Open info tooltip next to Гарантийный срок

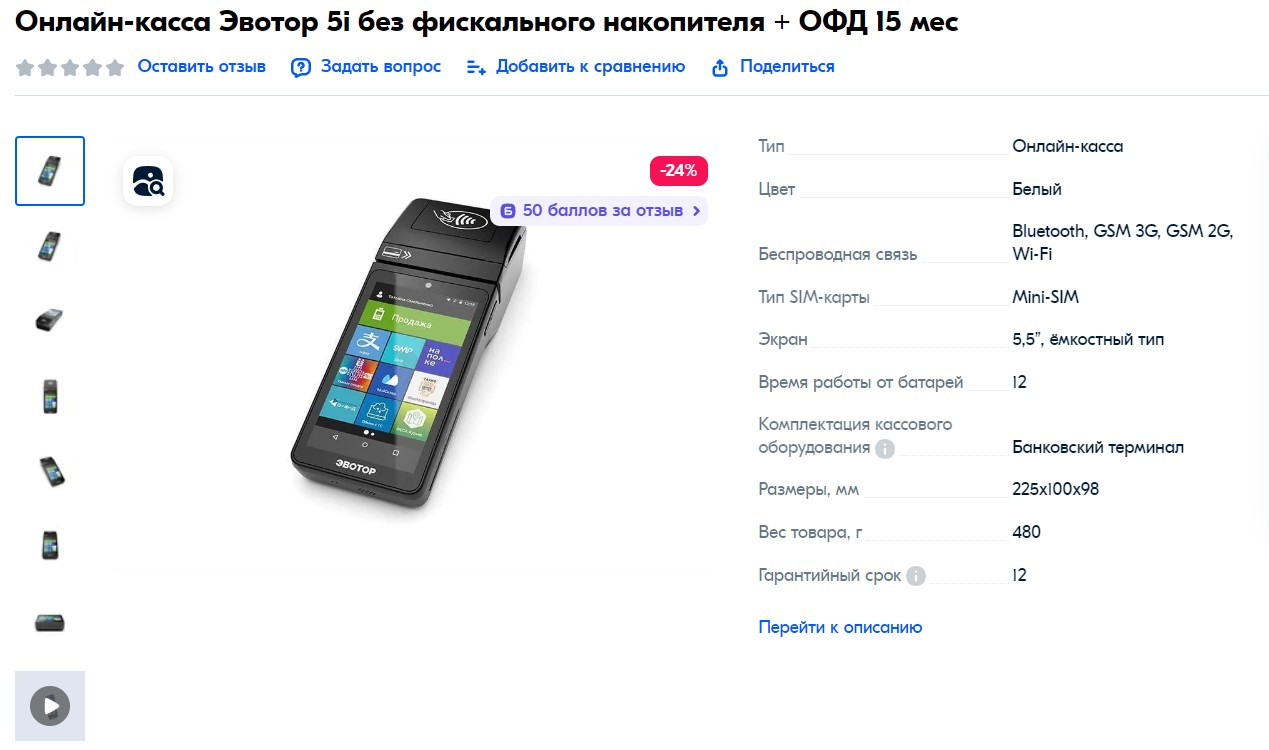916,576
